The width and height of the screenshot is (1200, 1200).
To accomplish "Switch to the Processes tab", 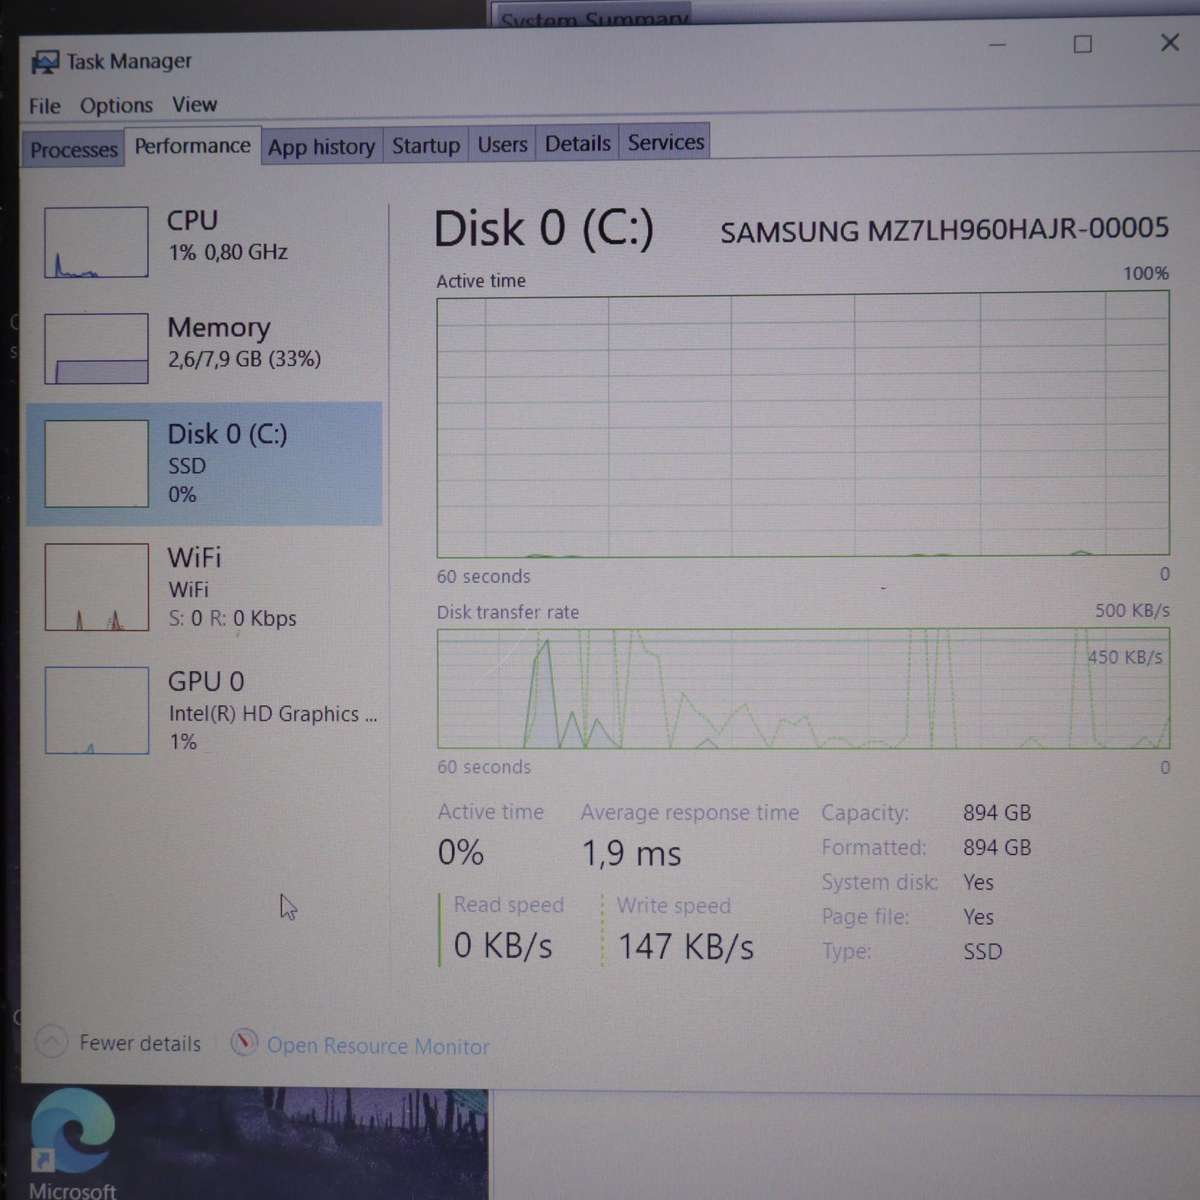I will pyautogui.click(x=72, y=148).
